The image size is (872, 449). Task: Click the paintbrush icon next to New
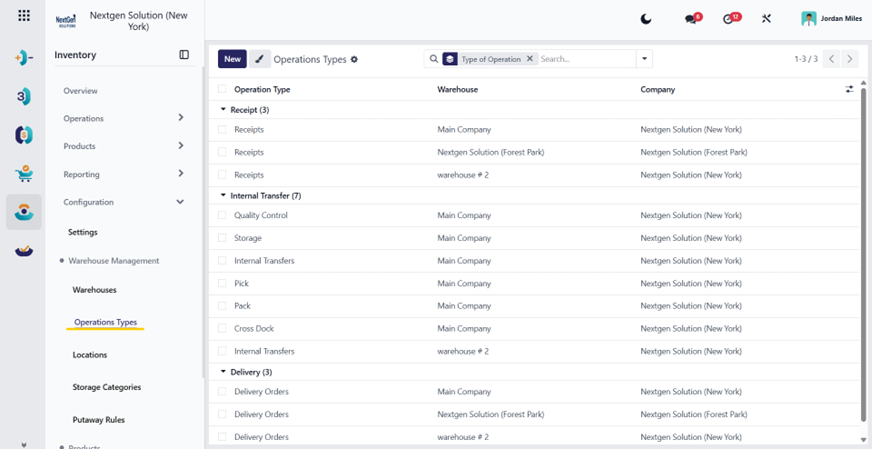[260, 59]
